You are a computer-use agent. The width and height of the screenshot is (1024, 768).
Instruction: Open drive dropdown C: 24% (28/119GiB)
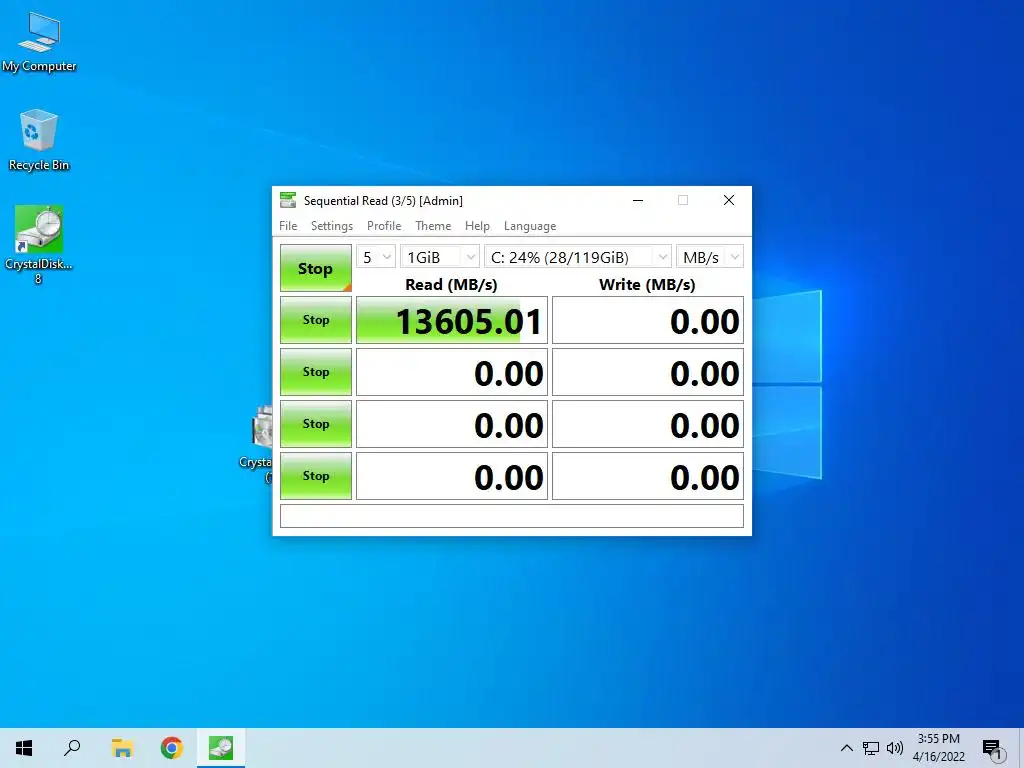click(x=577, y=257)
